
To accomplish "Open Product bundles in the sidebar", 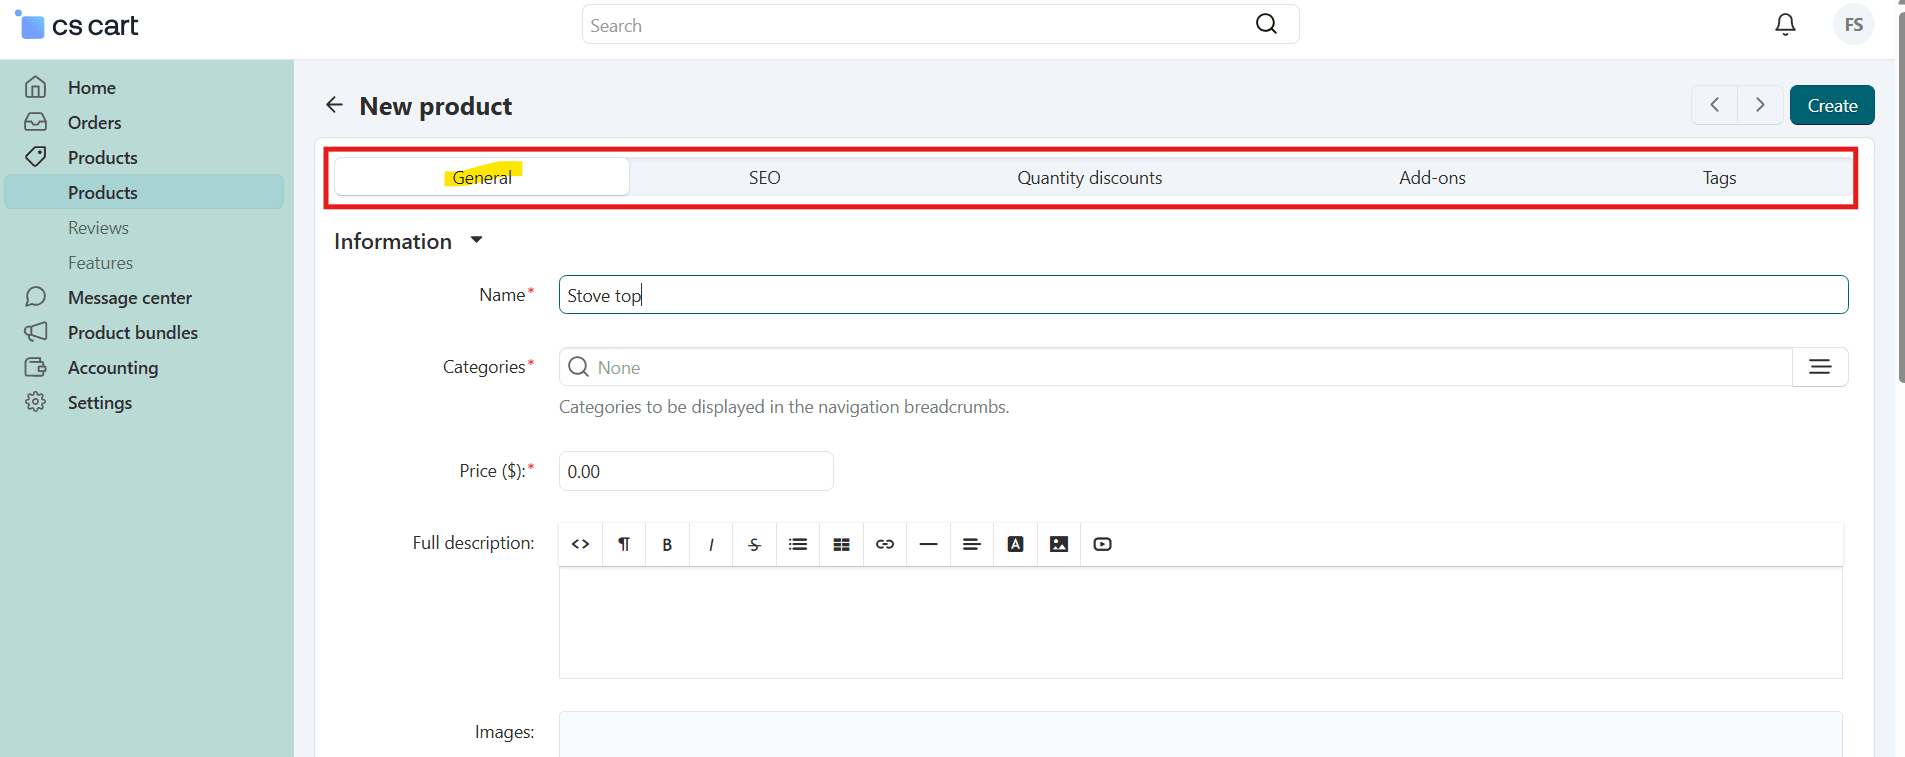I will click(132, 333).
